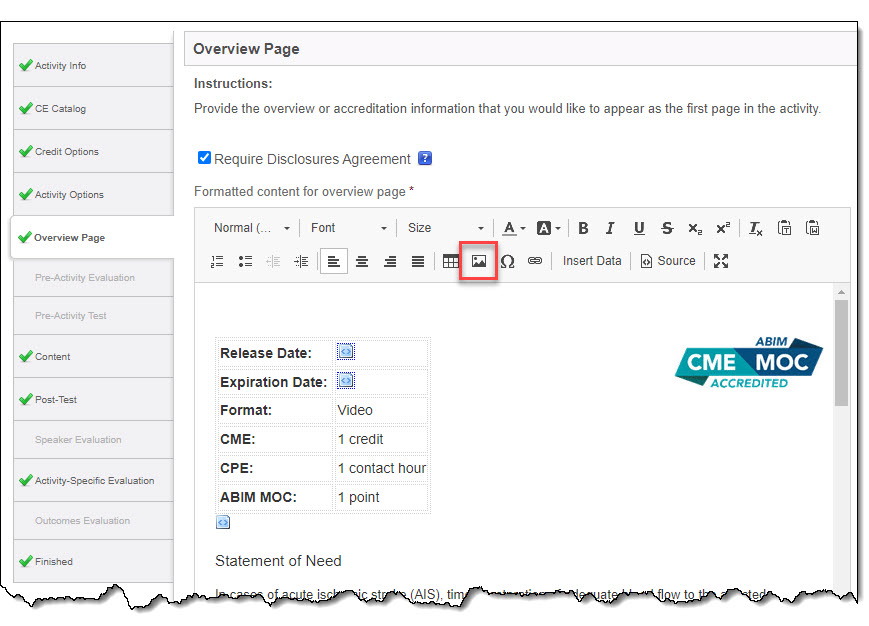Apply superscript formatting
The image size is (869, 626).
click(723, 228)
